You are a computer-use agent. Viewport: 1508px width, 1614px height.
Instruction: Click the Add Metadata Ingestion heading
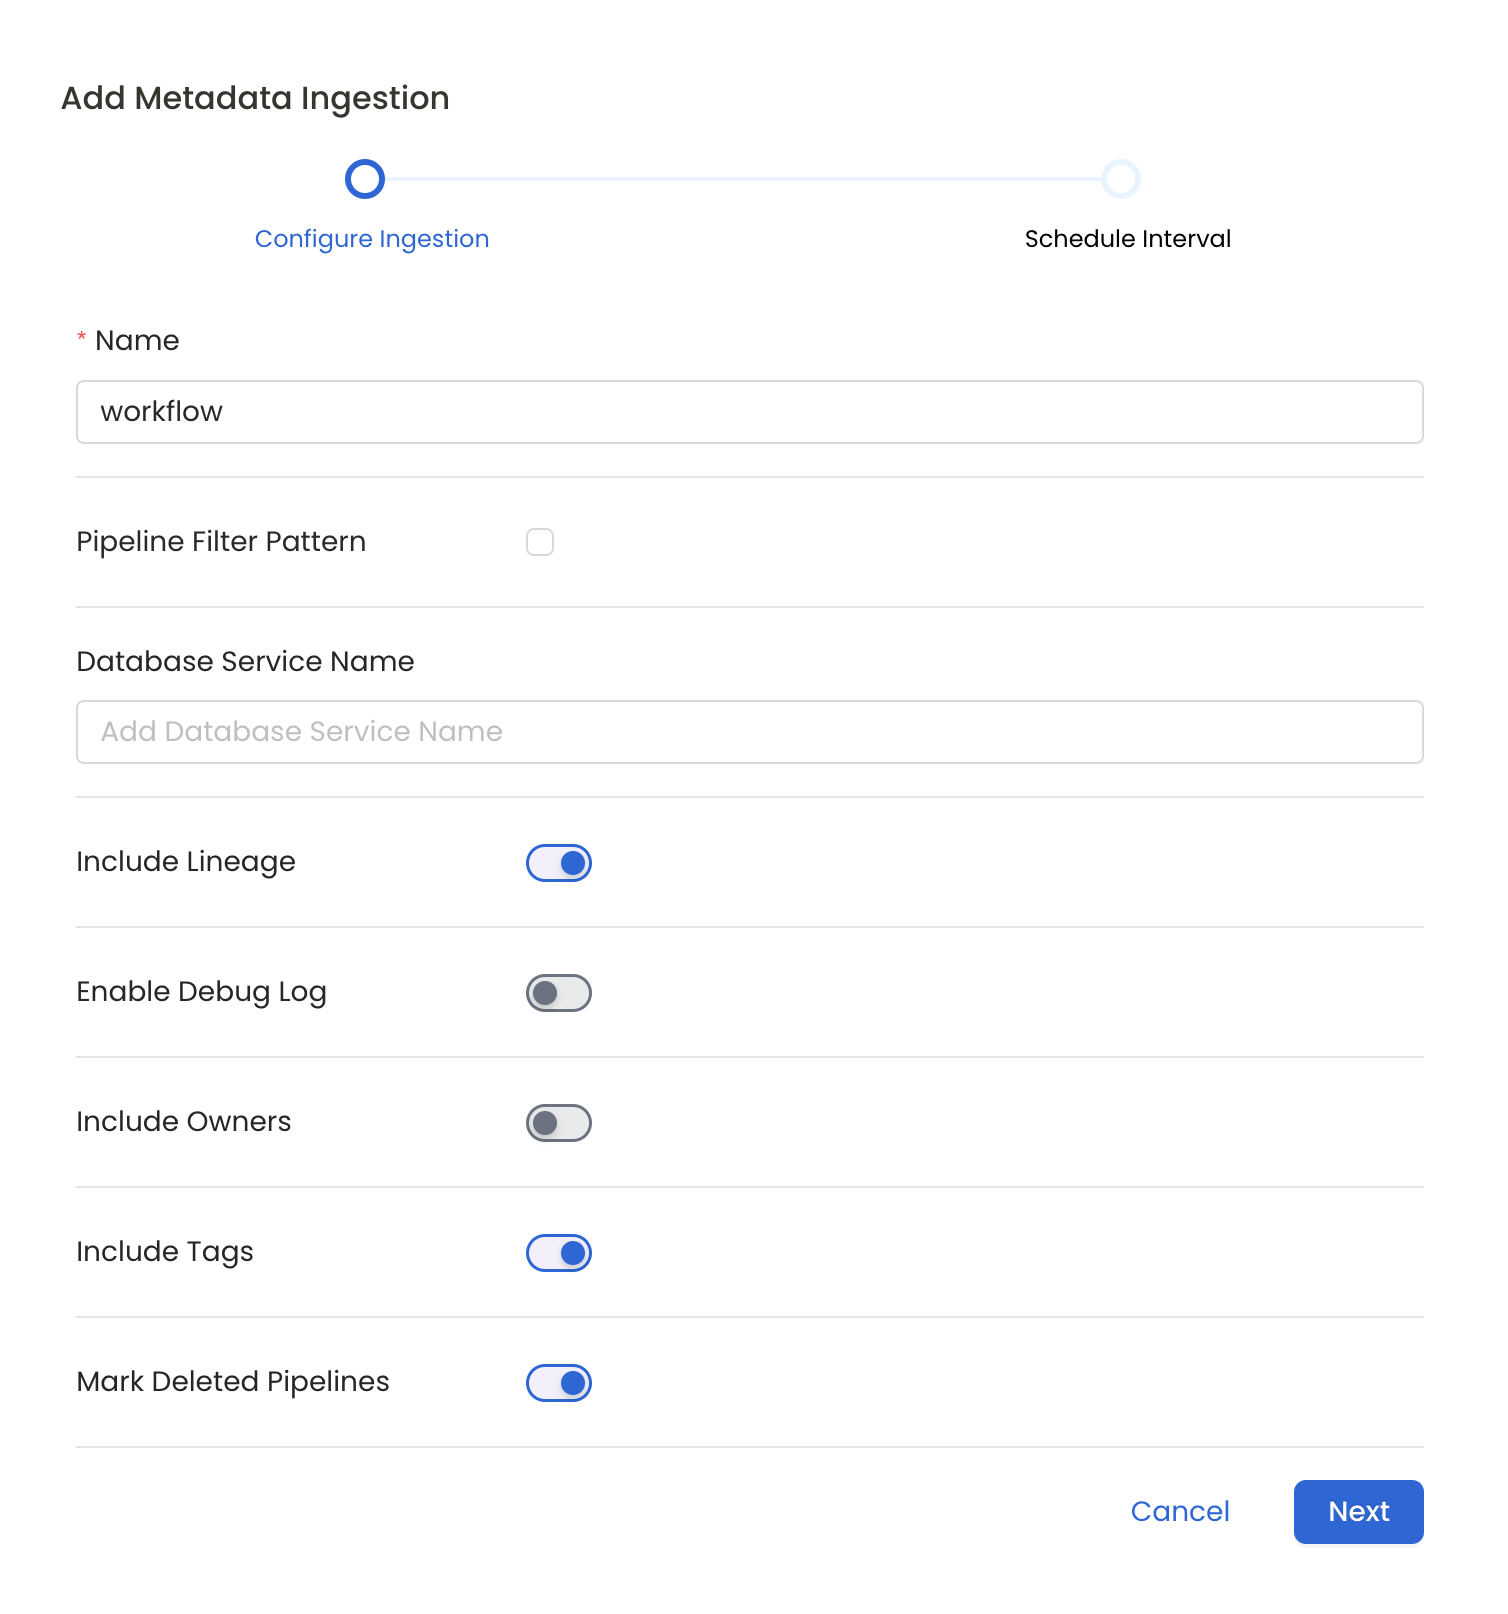tap(255, 97)
